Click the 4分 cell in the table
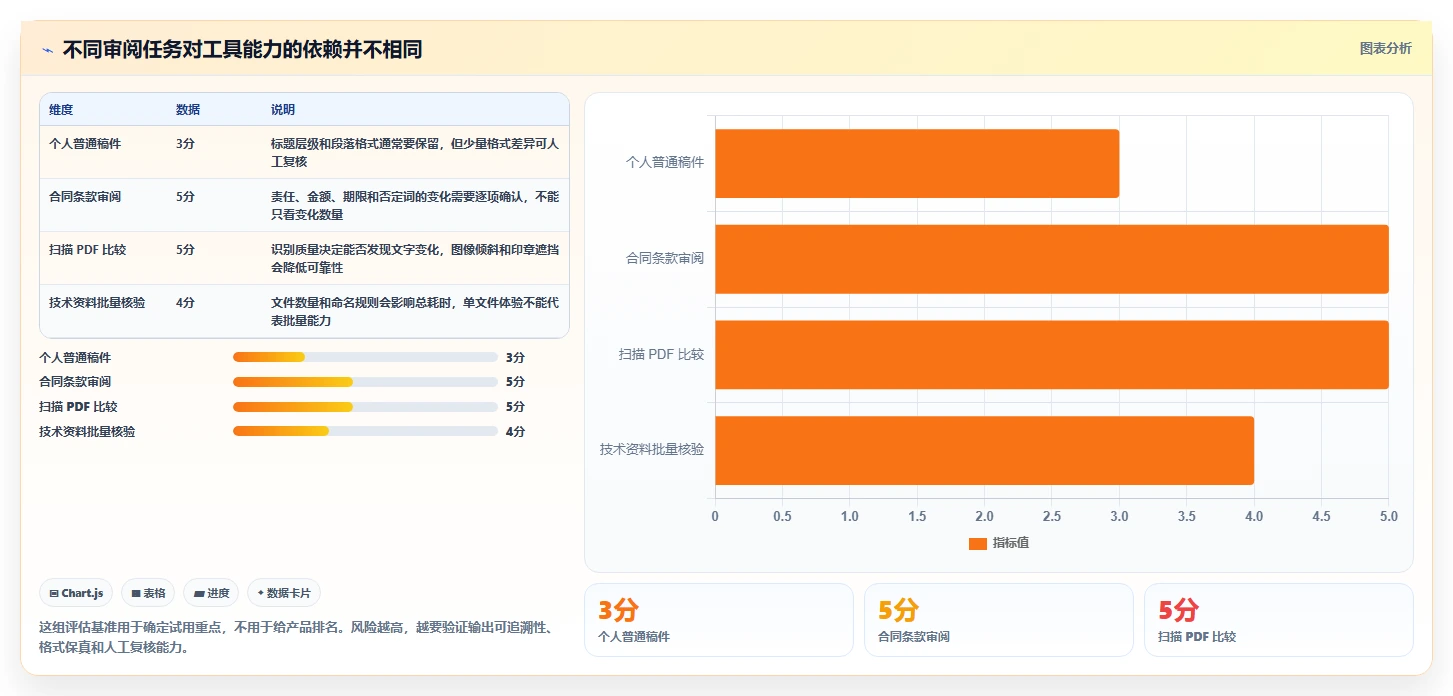1453x696 pixels. click(x=185, y=303)
